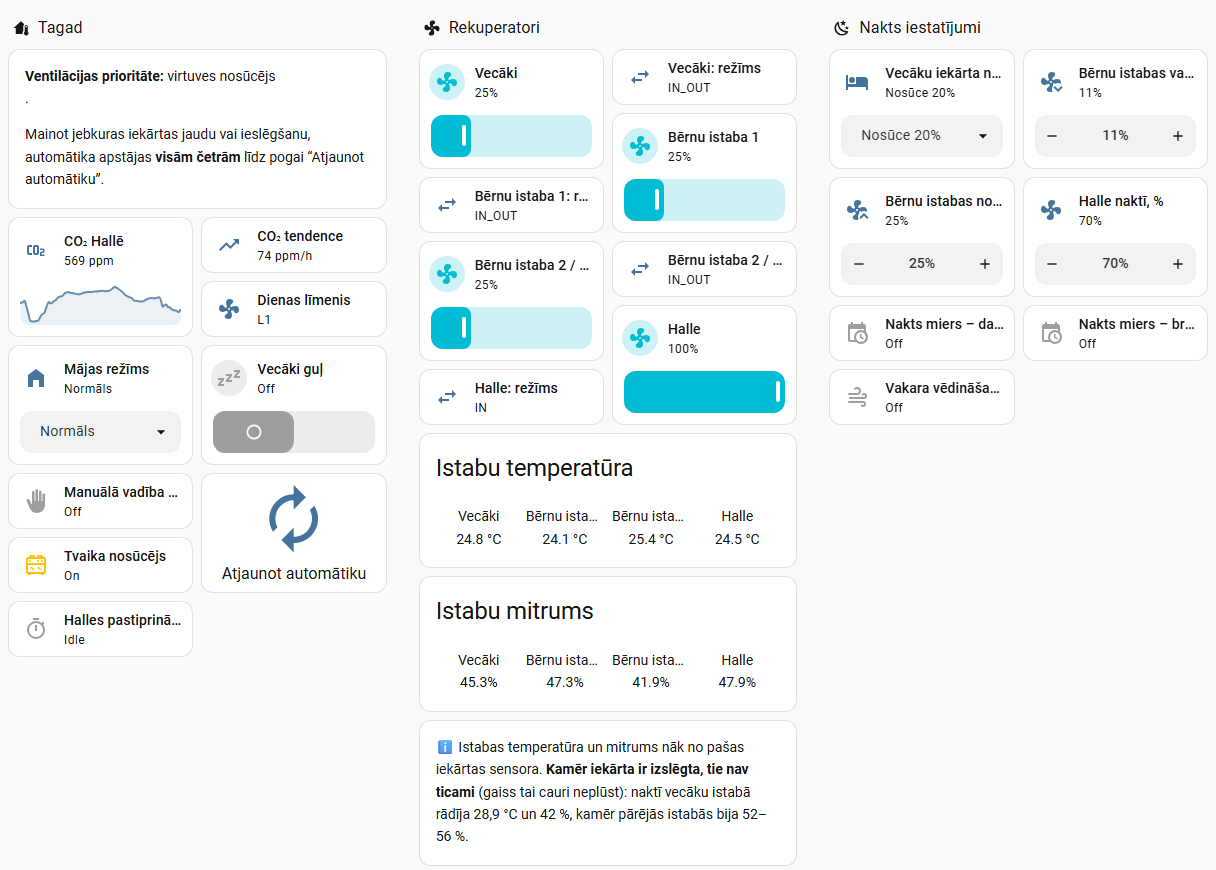Click the CO₂ tendence trend arrow icon
Image resolution: width=1216 pixels, height=870 pixels.
[x=229, y=245]
